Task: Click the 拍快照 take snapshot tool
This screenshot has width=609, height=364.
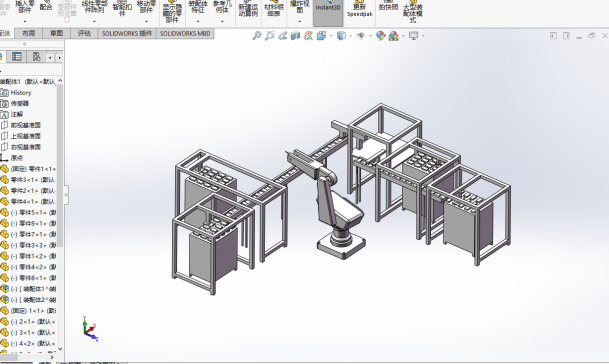Action: tap(388, 6)
